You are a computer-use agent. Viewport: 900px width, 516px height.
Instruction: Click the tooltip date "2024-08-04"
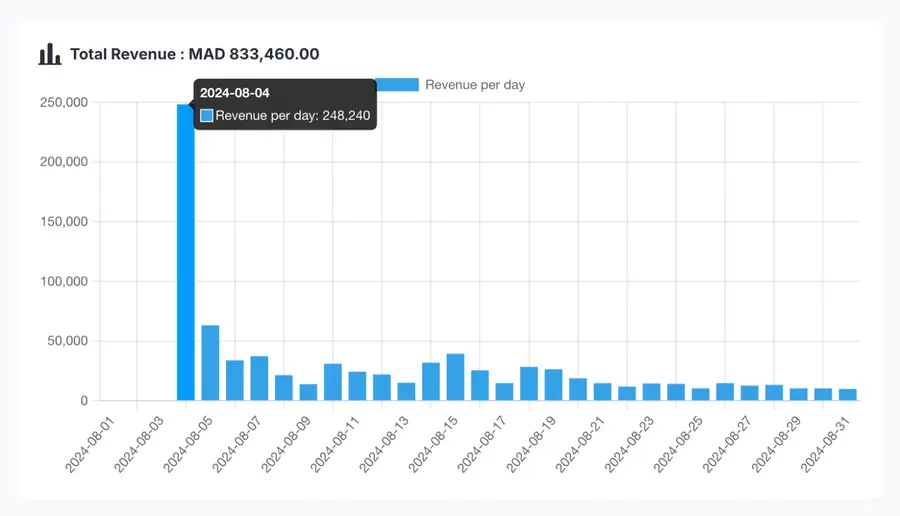point(235,93)
